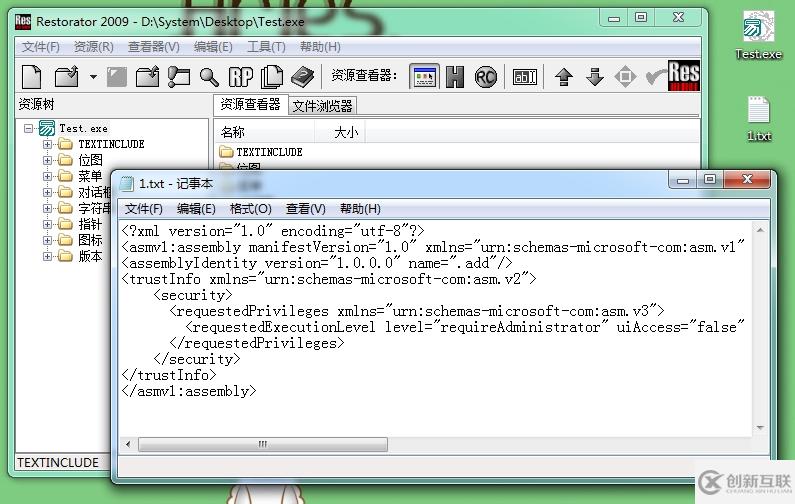Screen dimensions: 795x504
Task: Switch to the 文件浏览器 tab
Action: [322, 106]
